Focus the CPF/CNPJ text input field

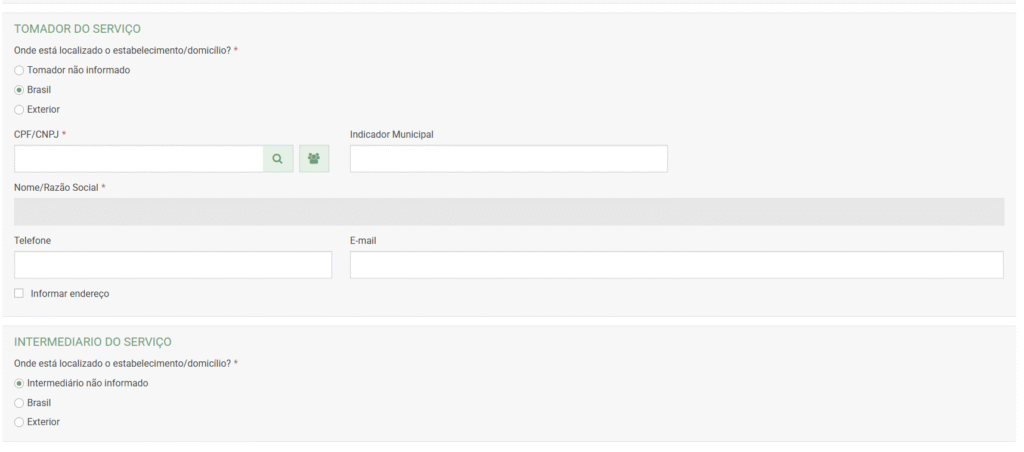tap(138, 159)
